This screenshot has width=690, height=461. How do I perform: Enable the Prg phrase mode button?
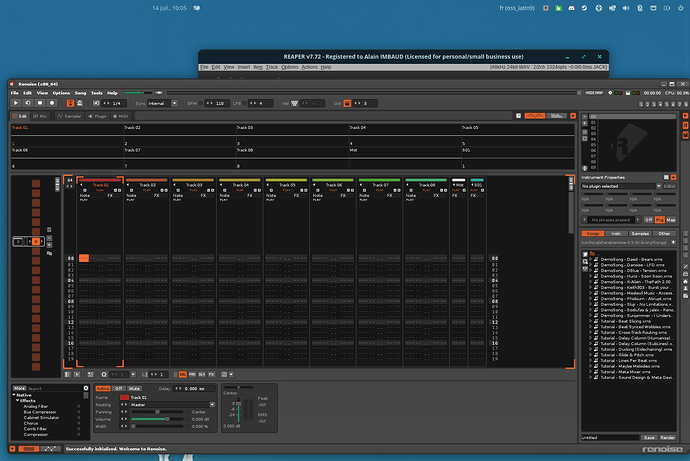pyautogui.click(x=660, y=220)
